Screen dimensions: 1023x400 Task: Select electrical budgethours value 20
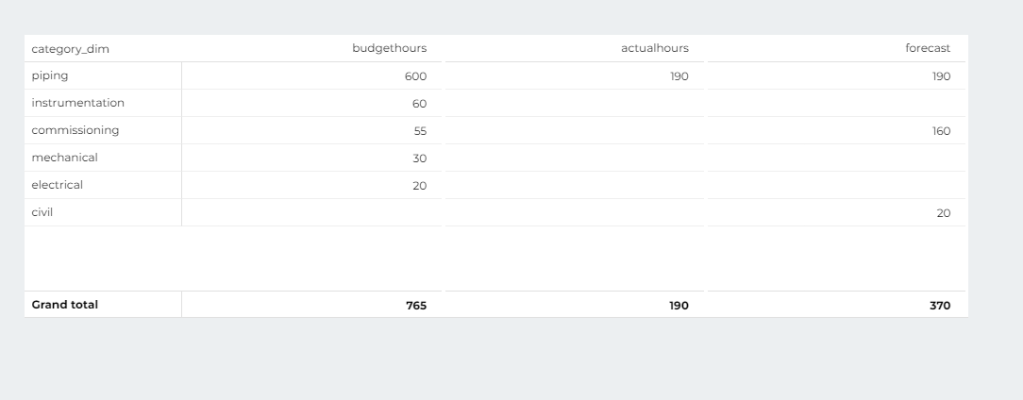[x=419, y=186]
